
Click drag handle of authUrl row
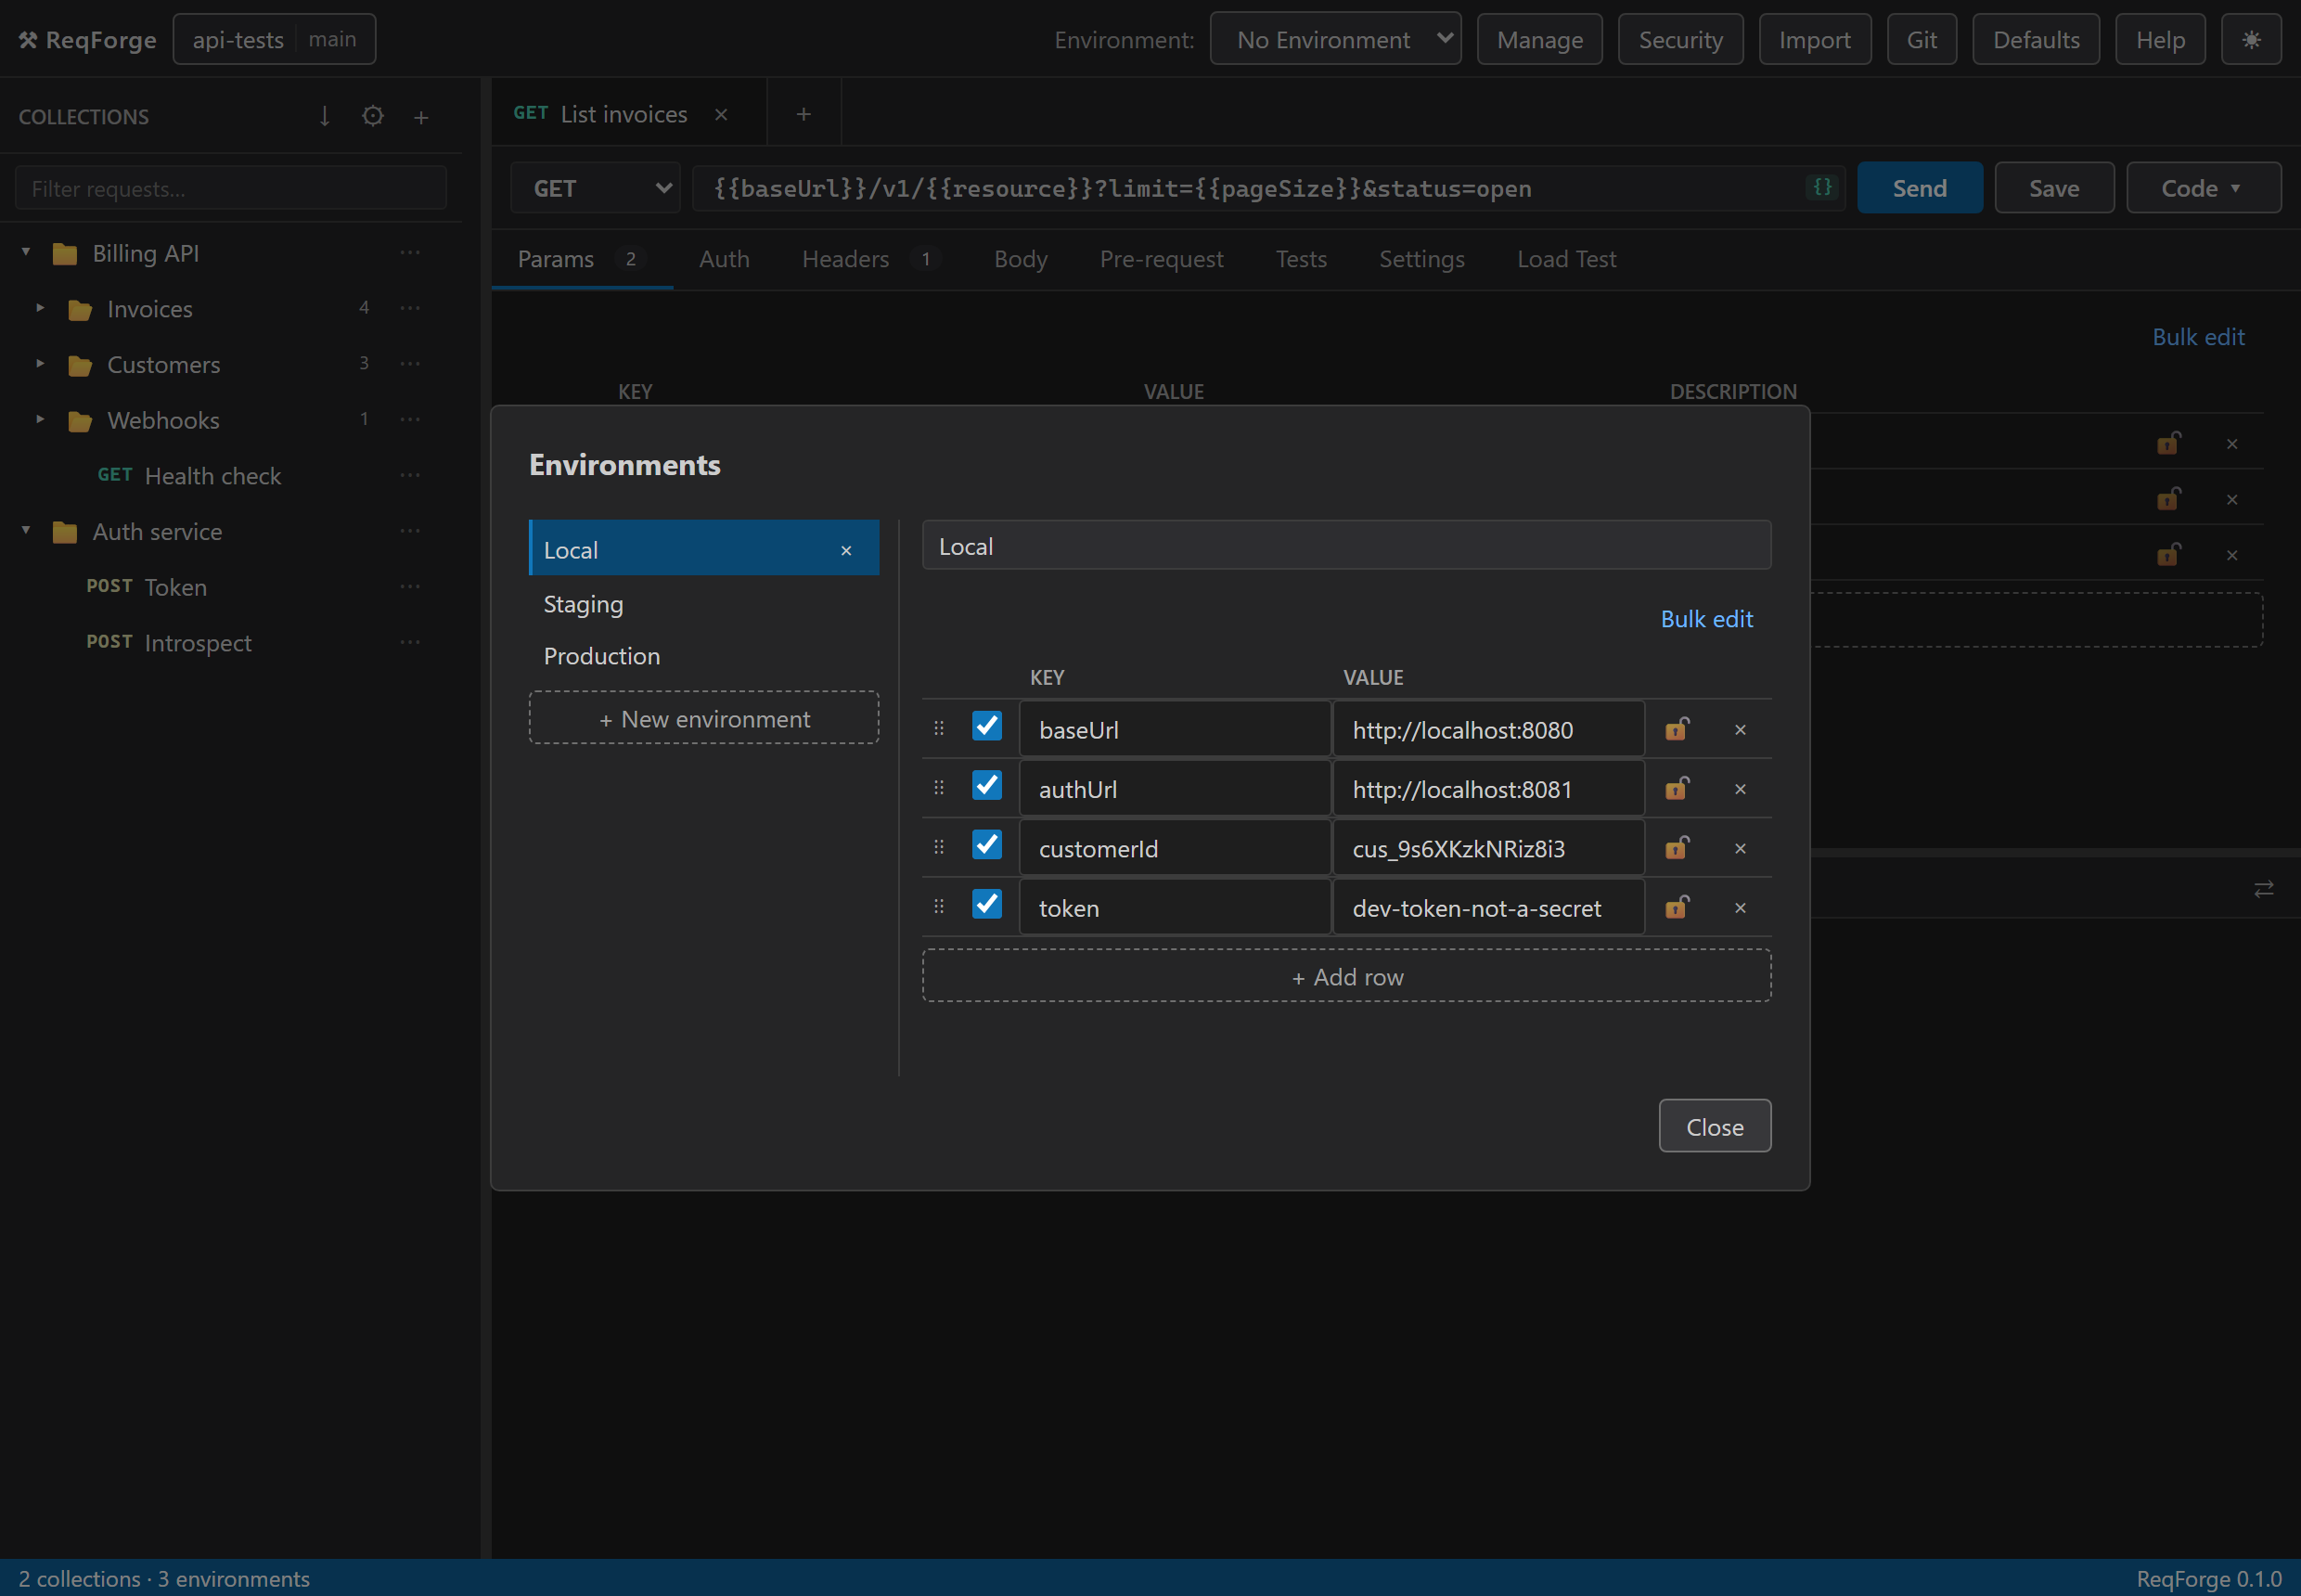click(x=938, y=788)
